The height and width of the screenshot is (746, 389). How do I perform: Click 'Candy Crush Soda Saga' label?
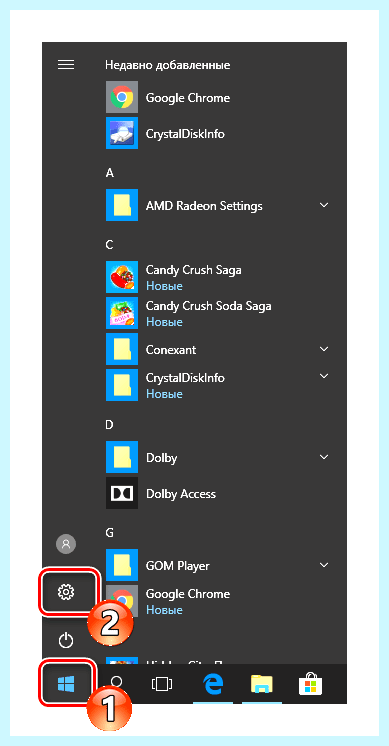(x=208, y=305)
